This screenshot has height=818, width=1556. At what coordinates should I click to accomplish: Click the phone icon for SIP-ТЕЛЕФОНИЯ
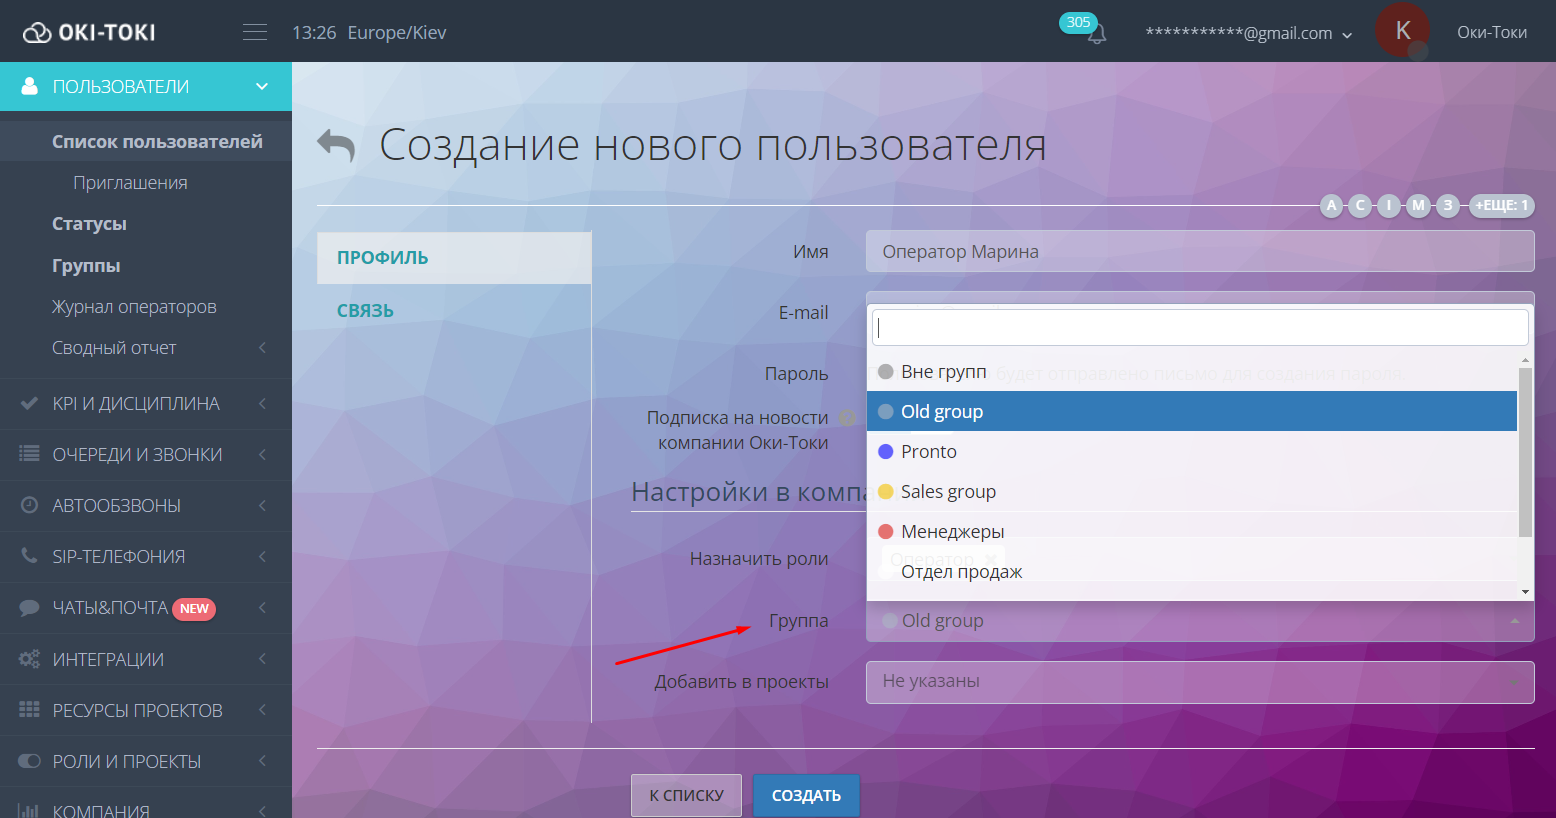coord(29,556)
